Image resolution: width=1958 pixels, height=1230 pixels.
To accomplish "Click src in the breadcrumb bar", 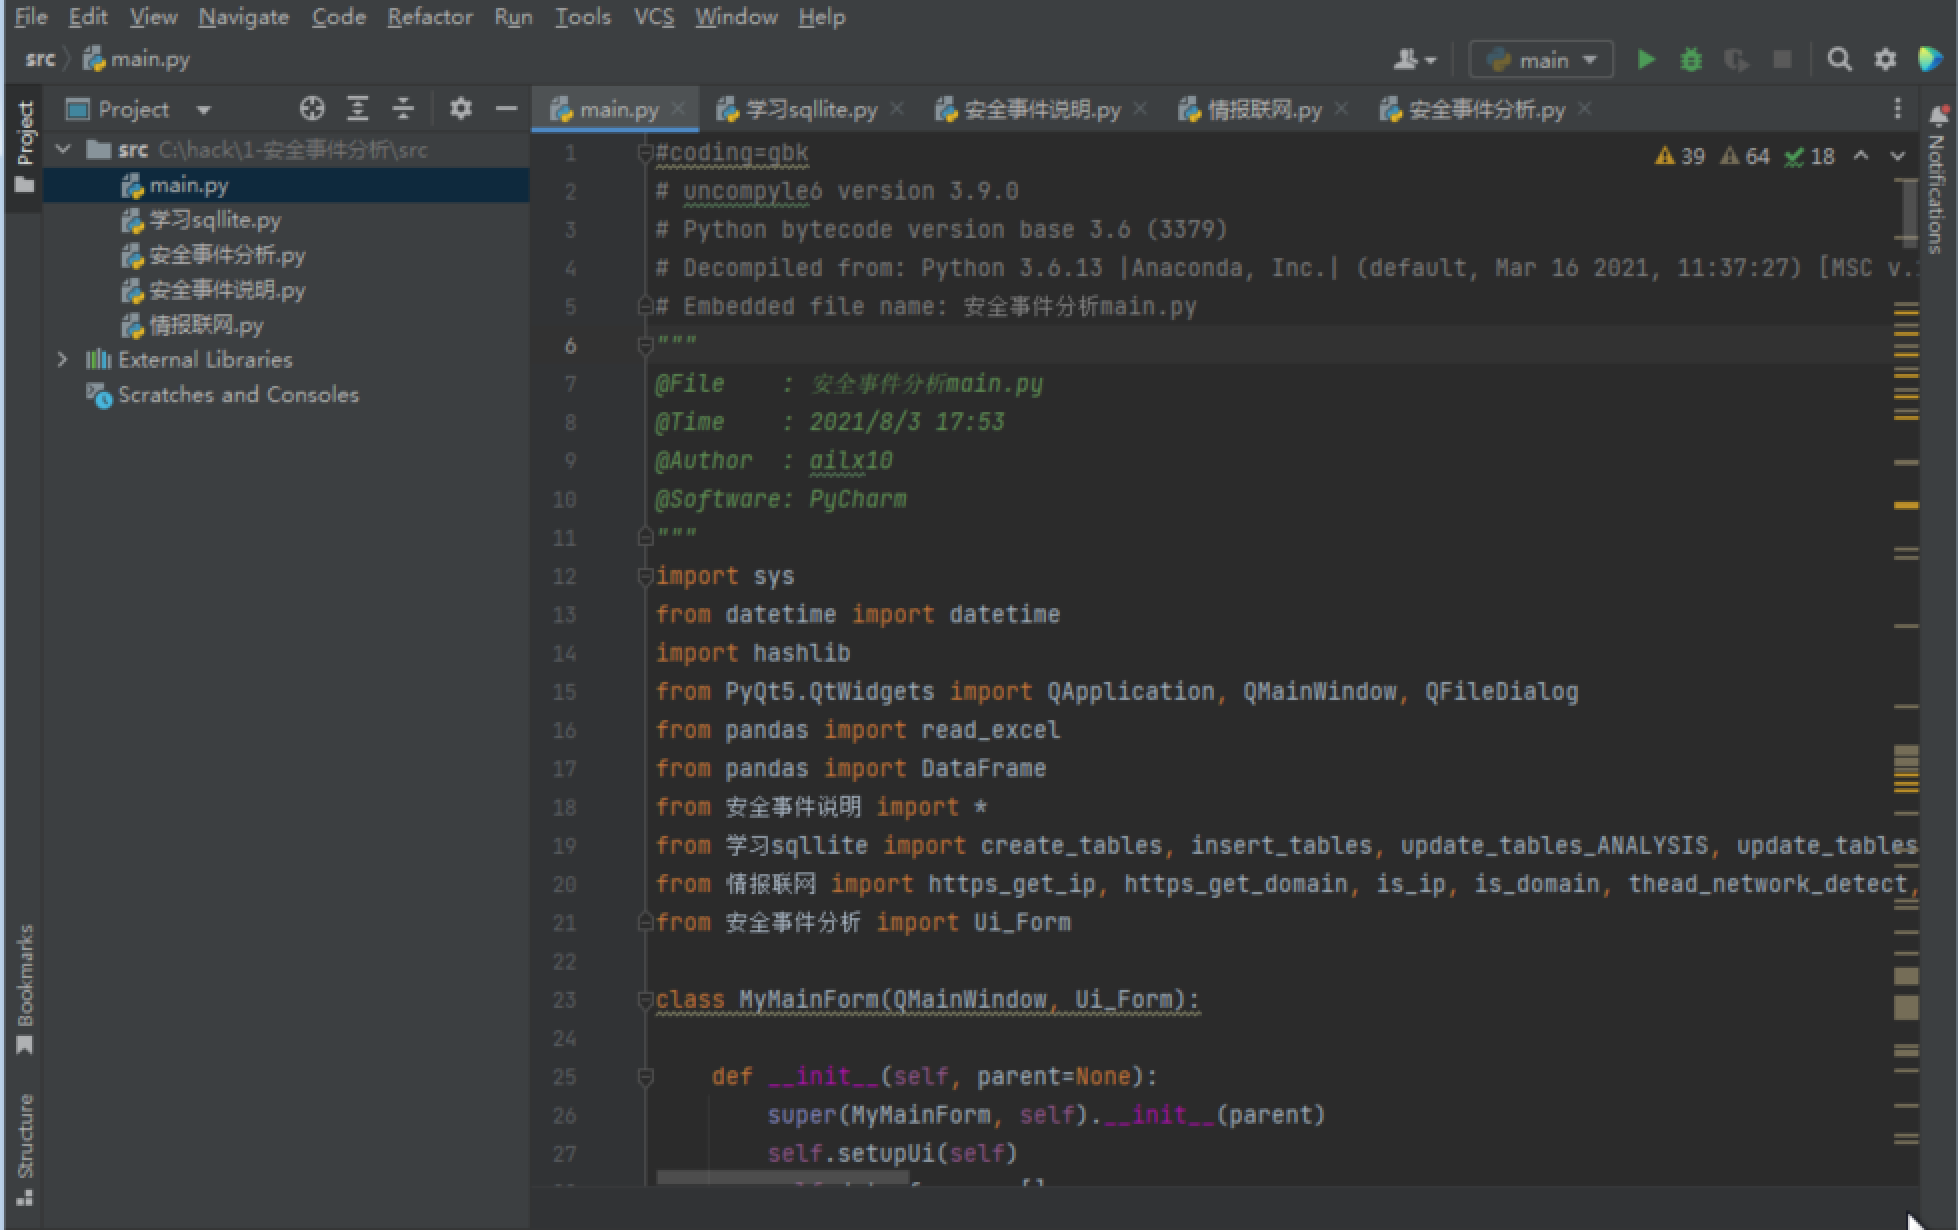I will pyautogui.click(x=39, y=59).
